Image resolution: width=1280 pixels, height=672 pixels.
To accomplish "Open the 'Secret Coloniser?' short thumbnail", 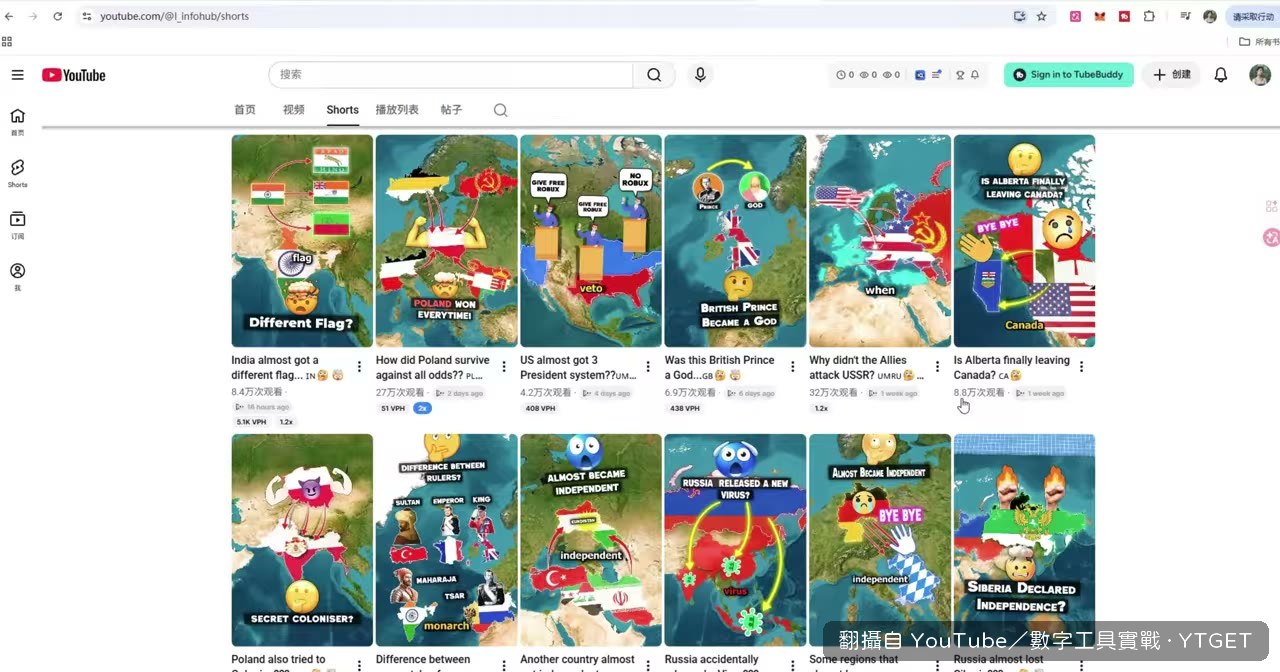I will click(302, 540).
